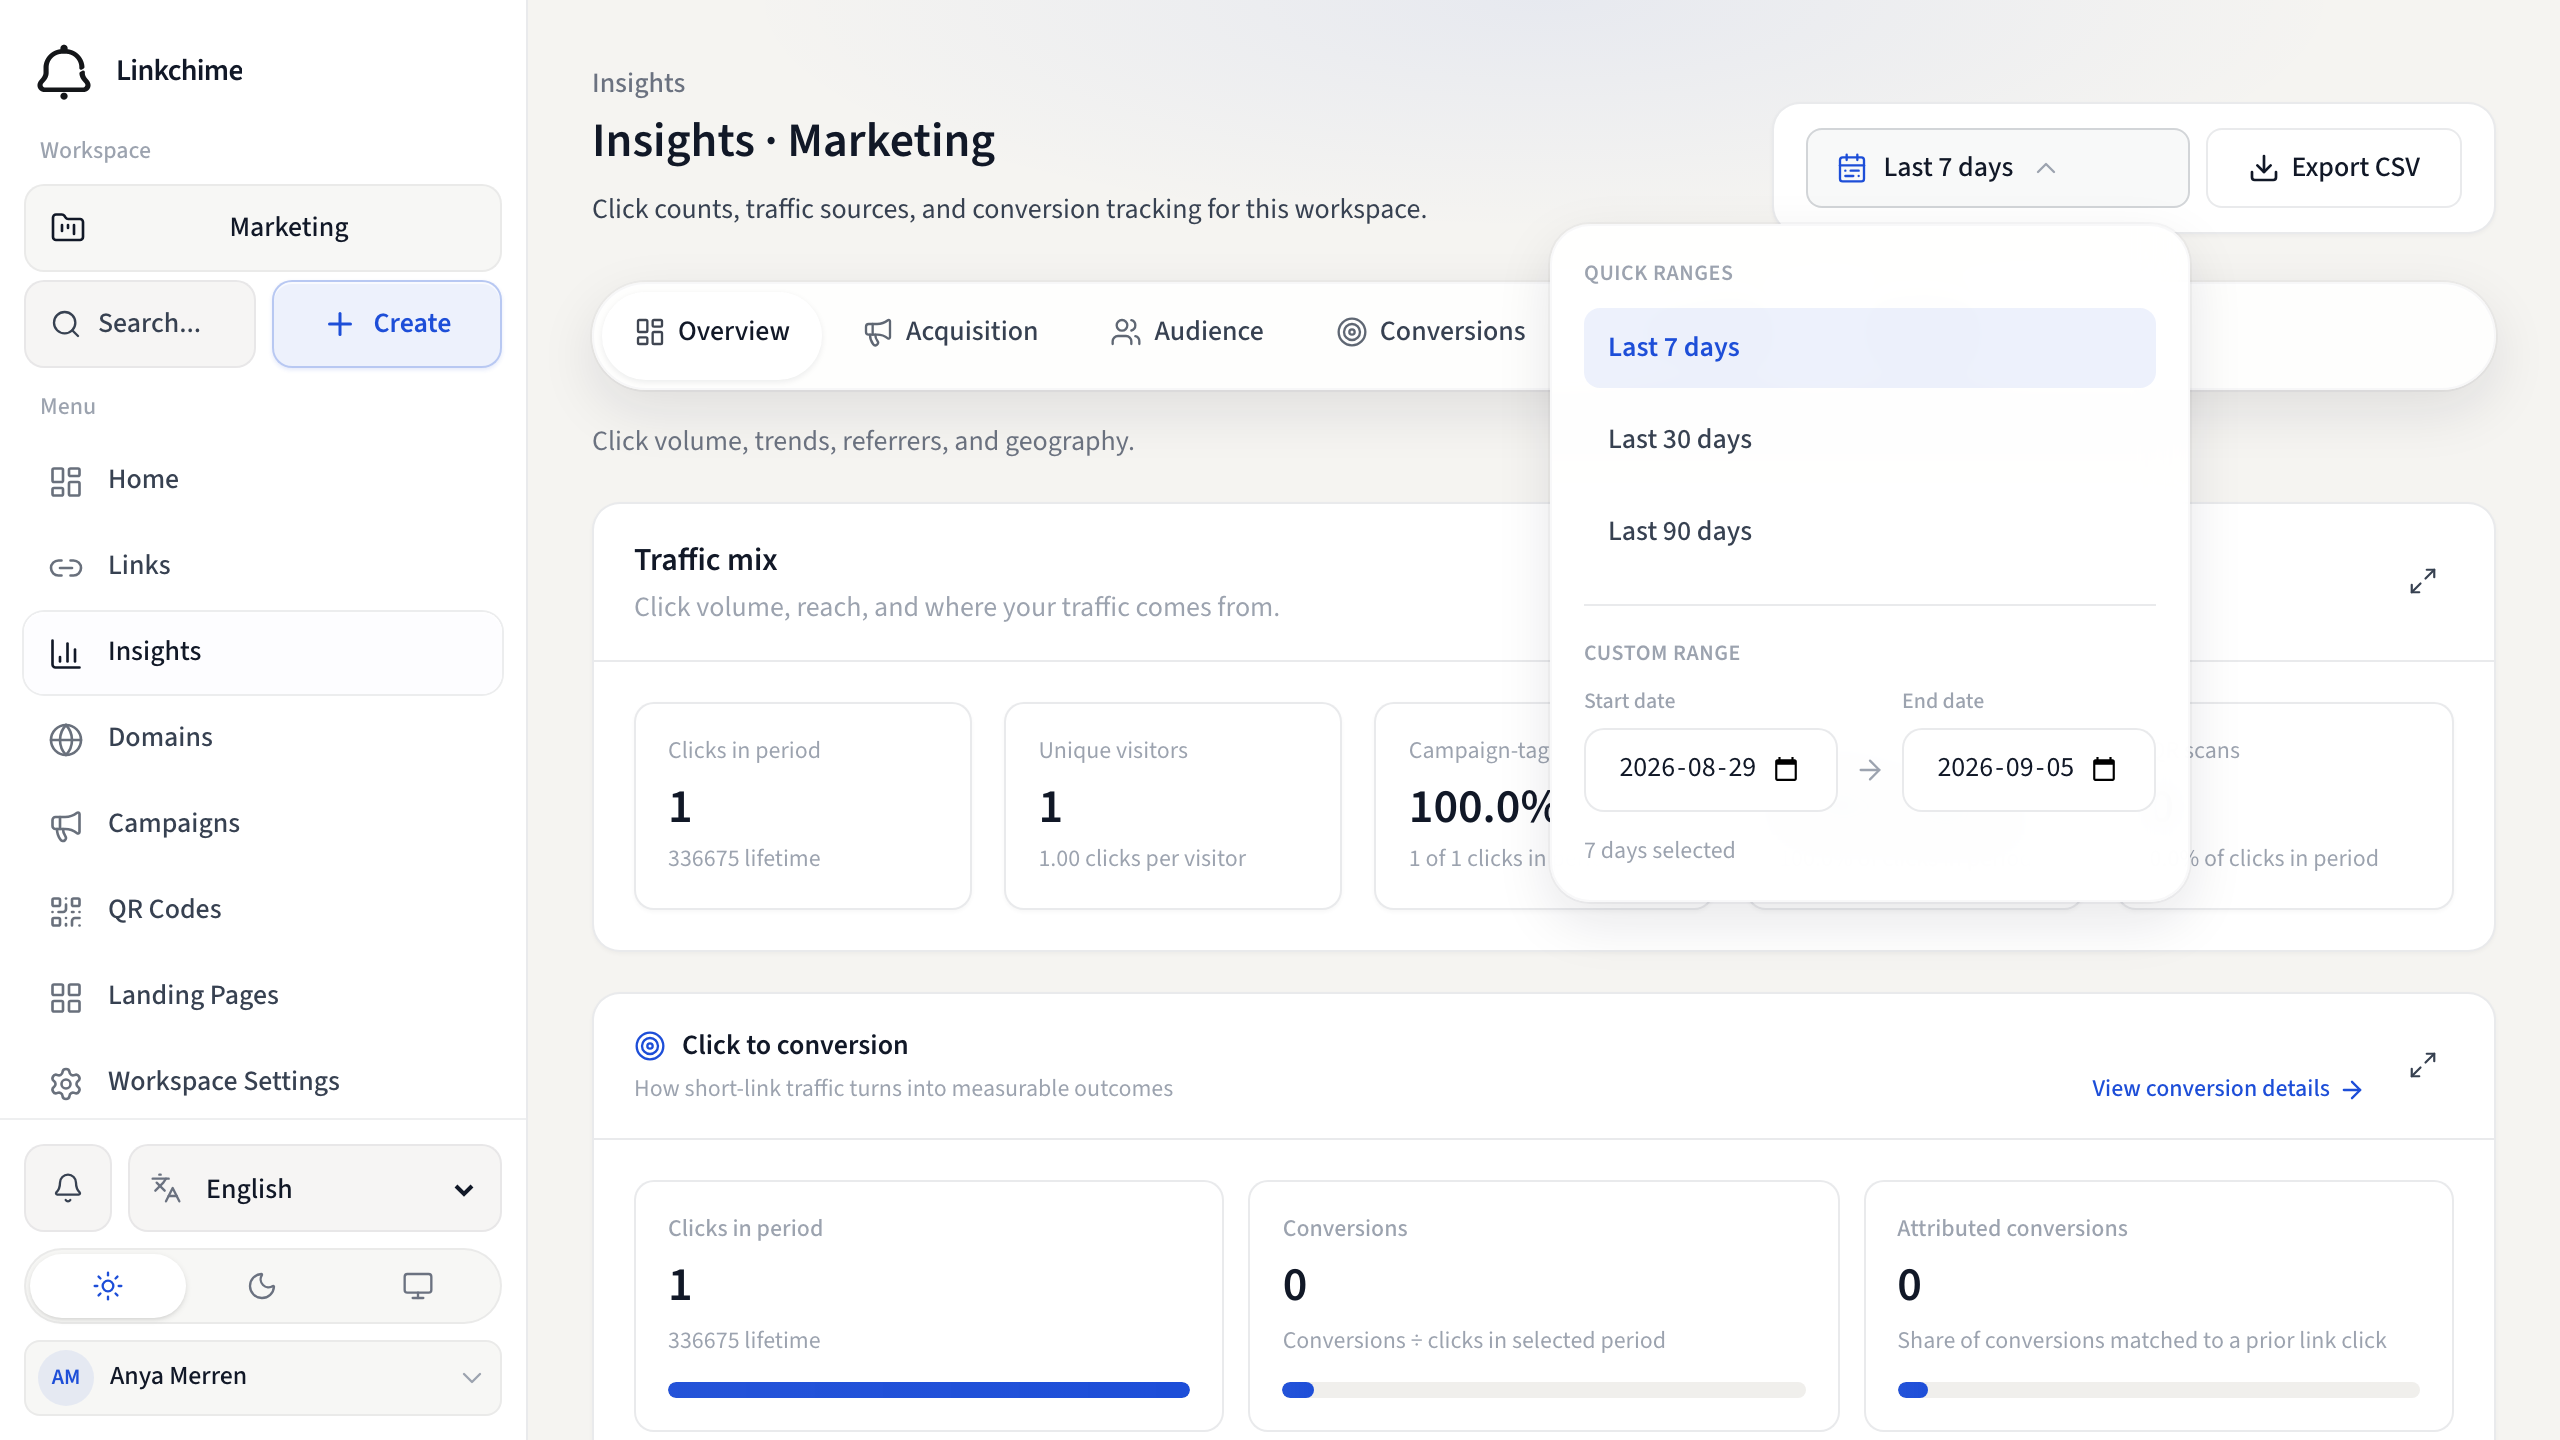Click the Links chain icon
Image resolution: width=2560 pixels, height=1440 pixels.
click(66, 566)
